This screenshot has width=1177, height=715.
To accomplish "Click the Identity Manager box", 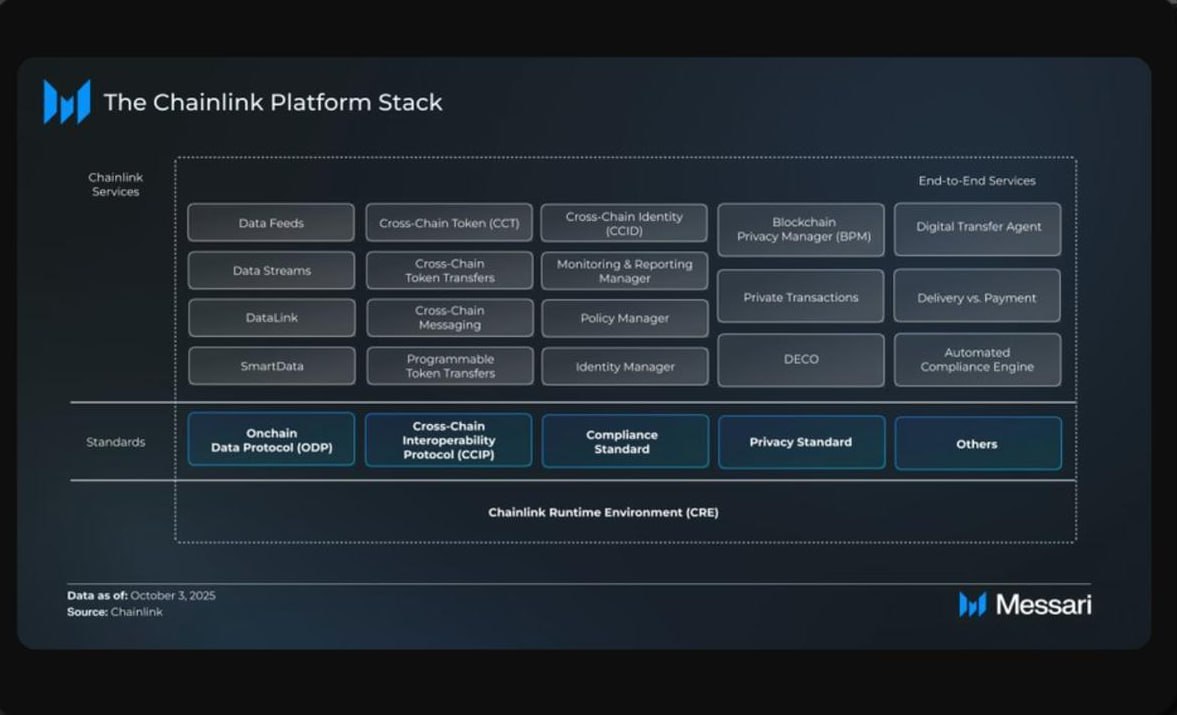I will point(624,367).
